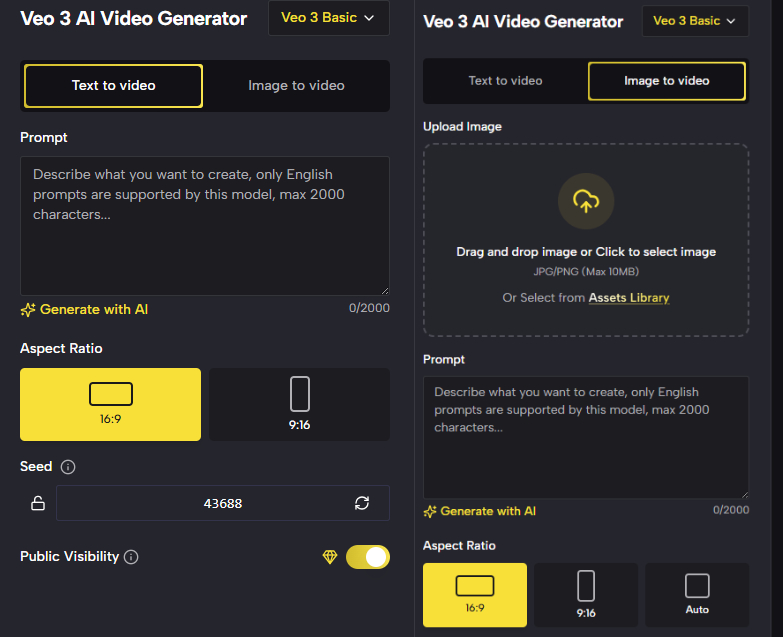Select 16:9 aspect ratio in right panel
This screenshot has height=637, width=783.
(475, 595)
